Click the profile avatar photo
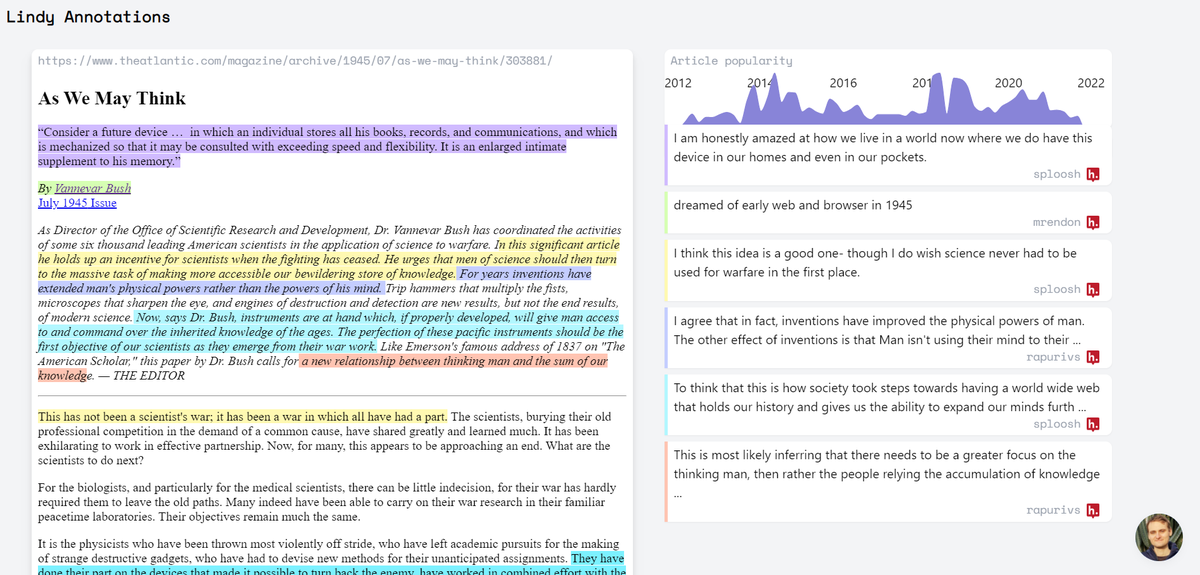The image size is (1200, 575). (x=1159, y=537)
